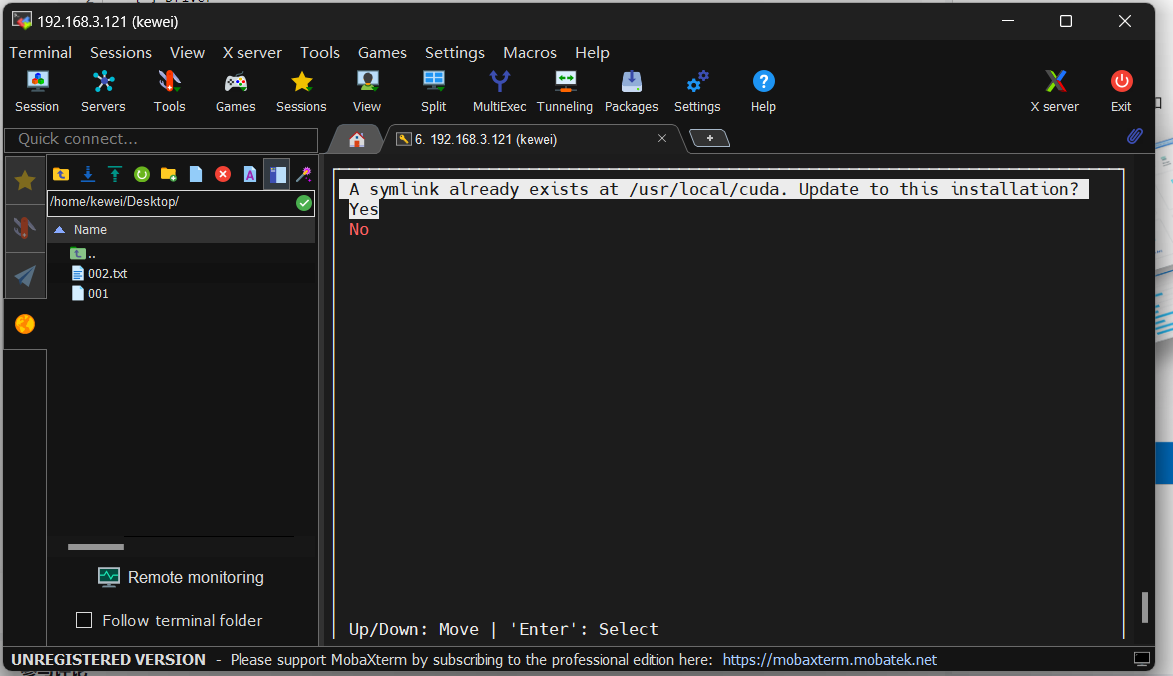Select No option in terminal prompt

359,230
